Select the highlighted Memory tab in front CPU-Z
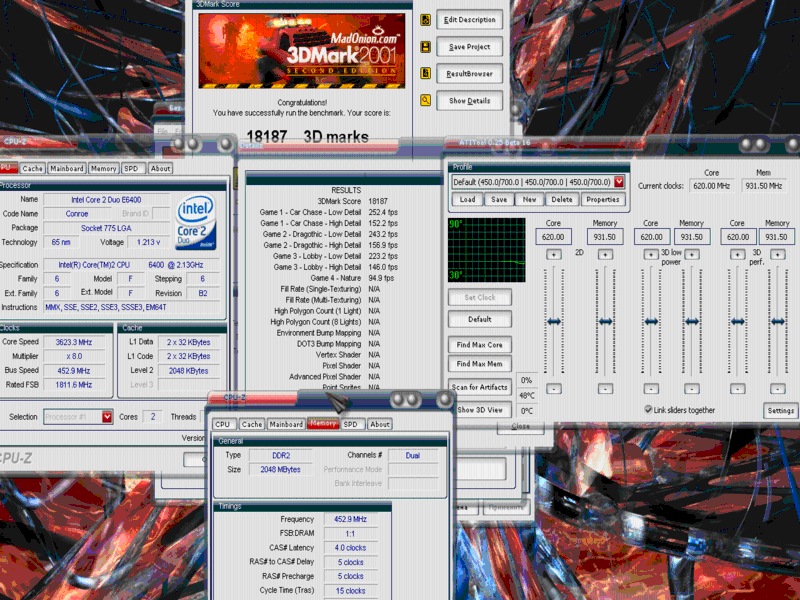The image size is (800, 600). [323, 424]
